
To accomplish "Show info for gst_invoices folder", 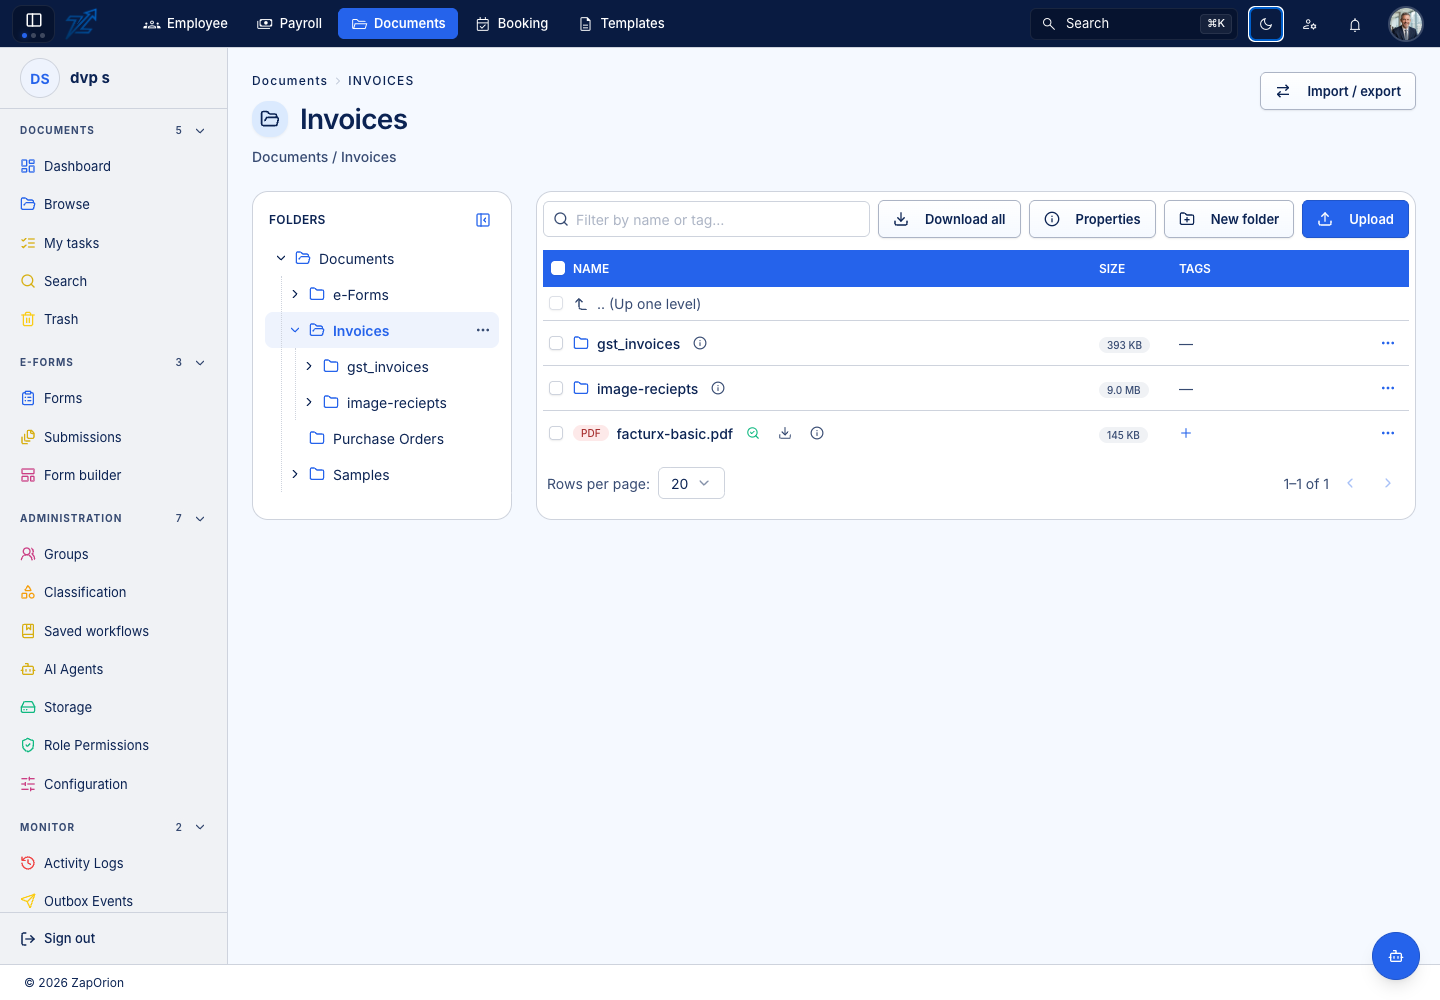I will point(700,343).
